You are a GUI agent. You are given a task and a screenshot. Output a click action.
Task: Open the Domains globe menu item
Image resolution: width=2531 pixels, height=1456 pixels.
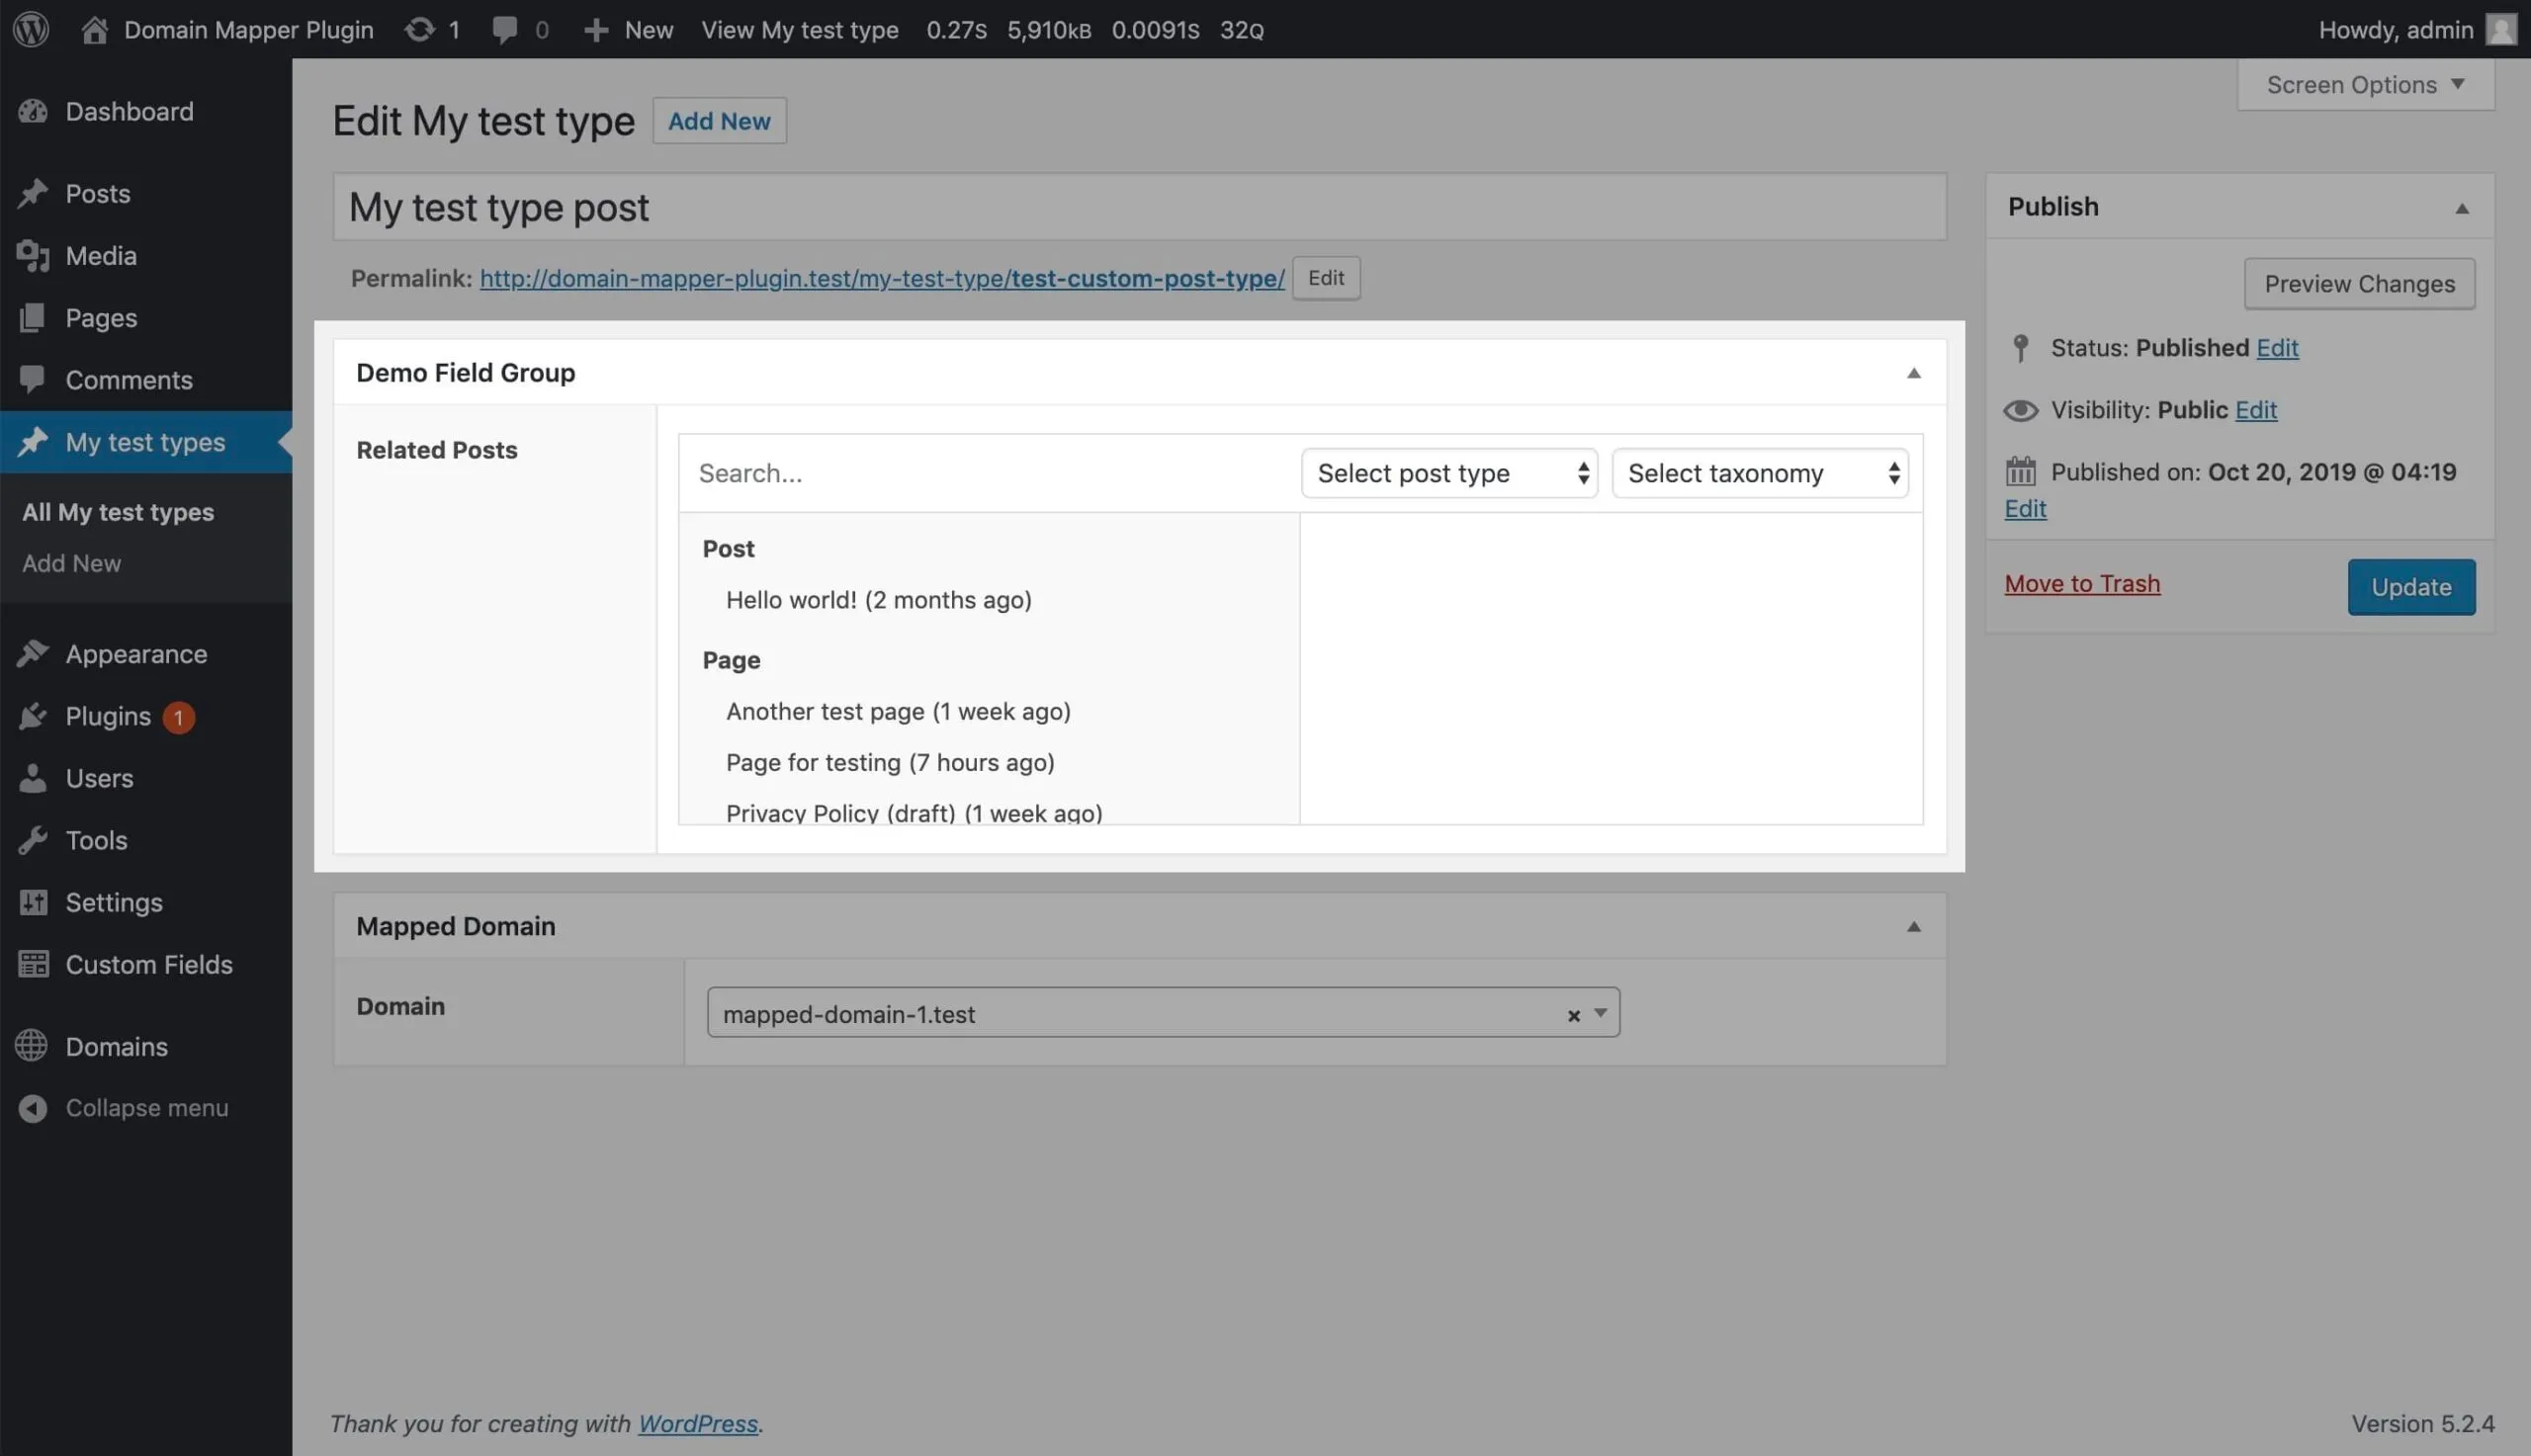tap(116, 1046)
